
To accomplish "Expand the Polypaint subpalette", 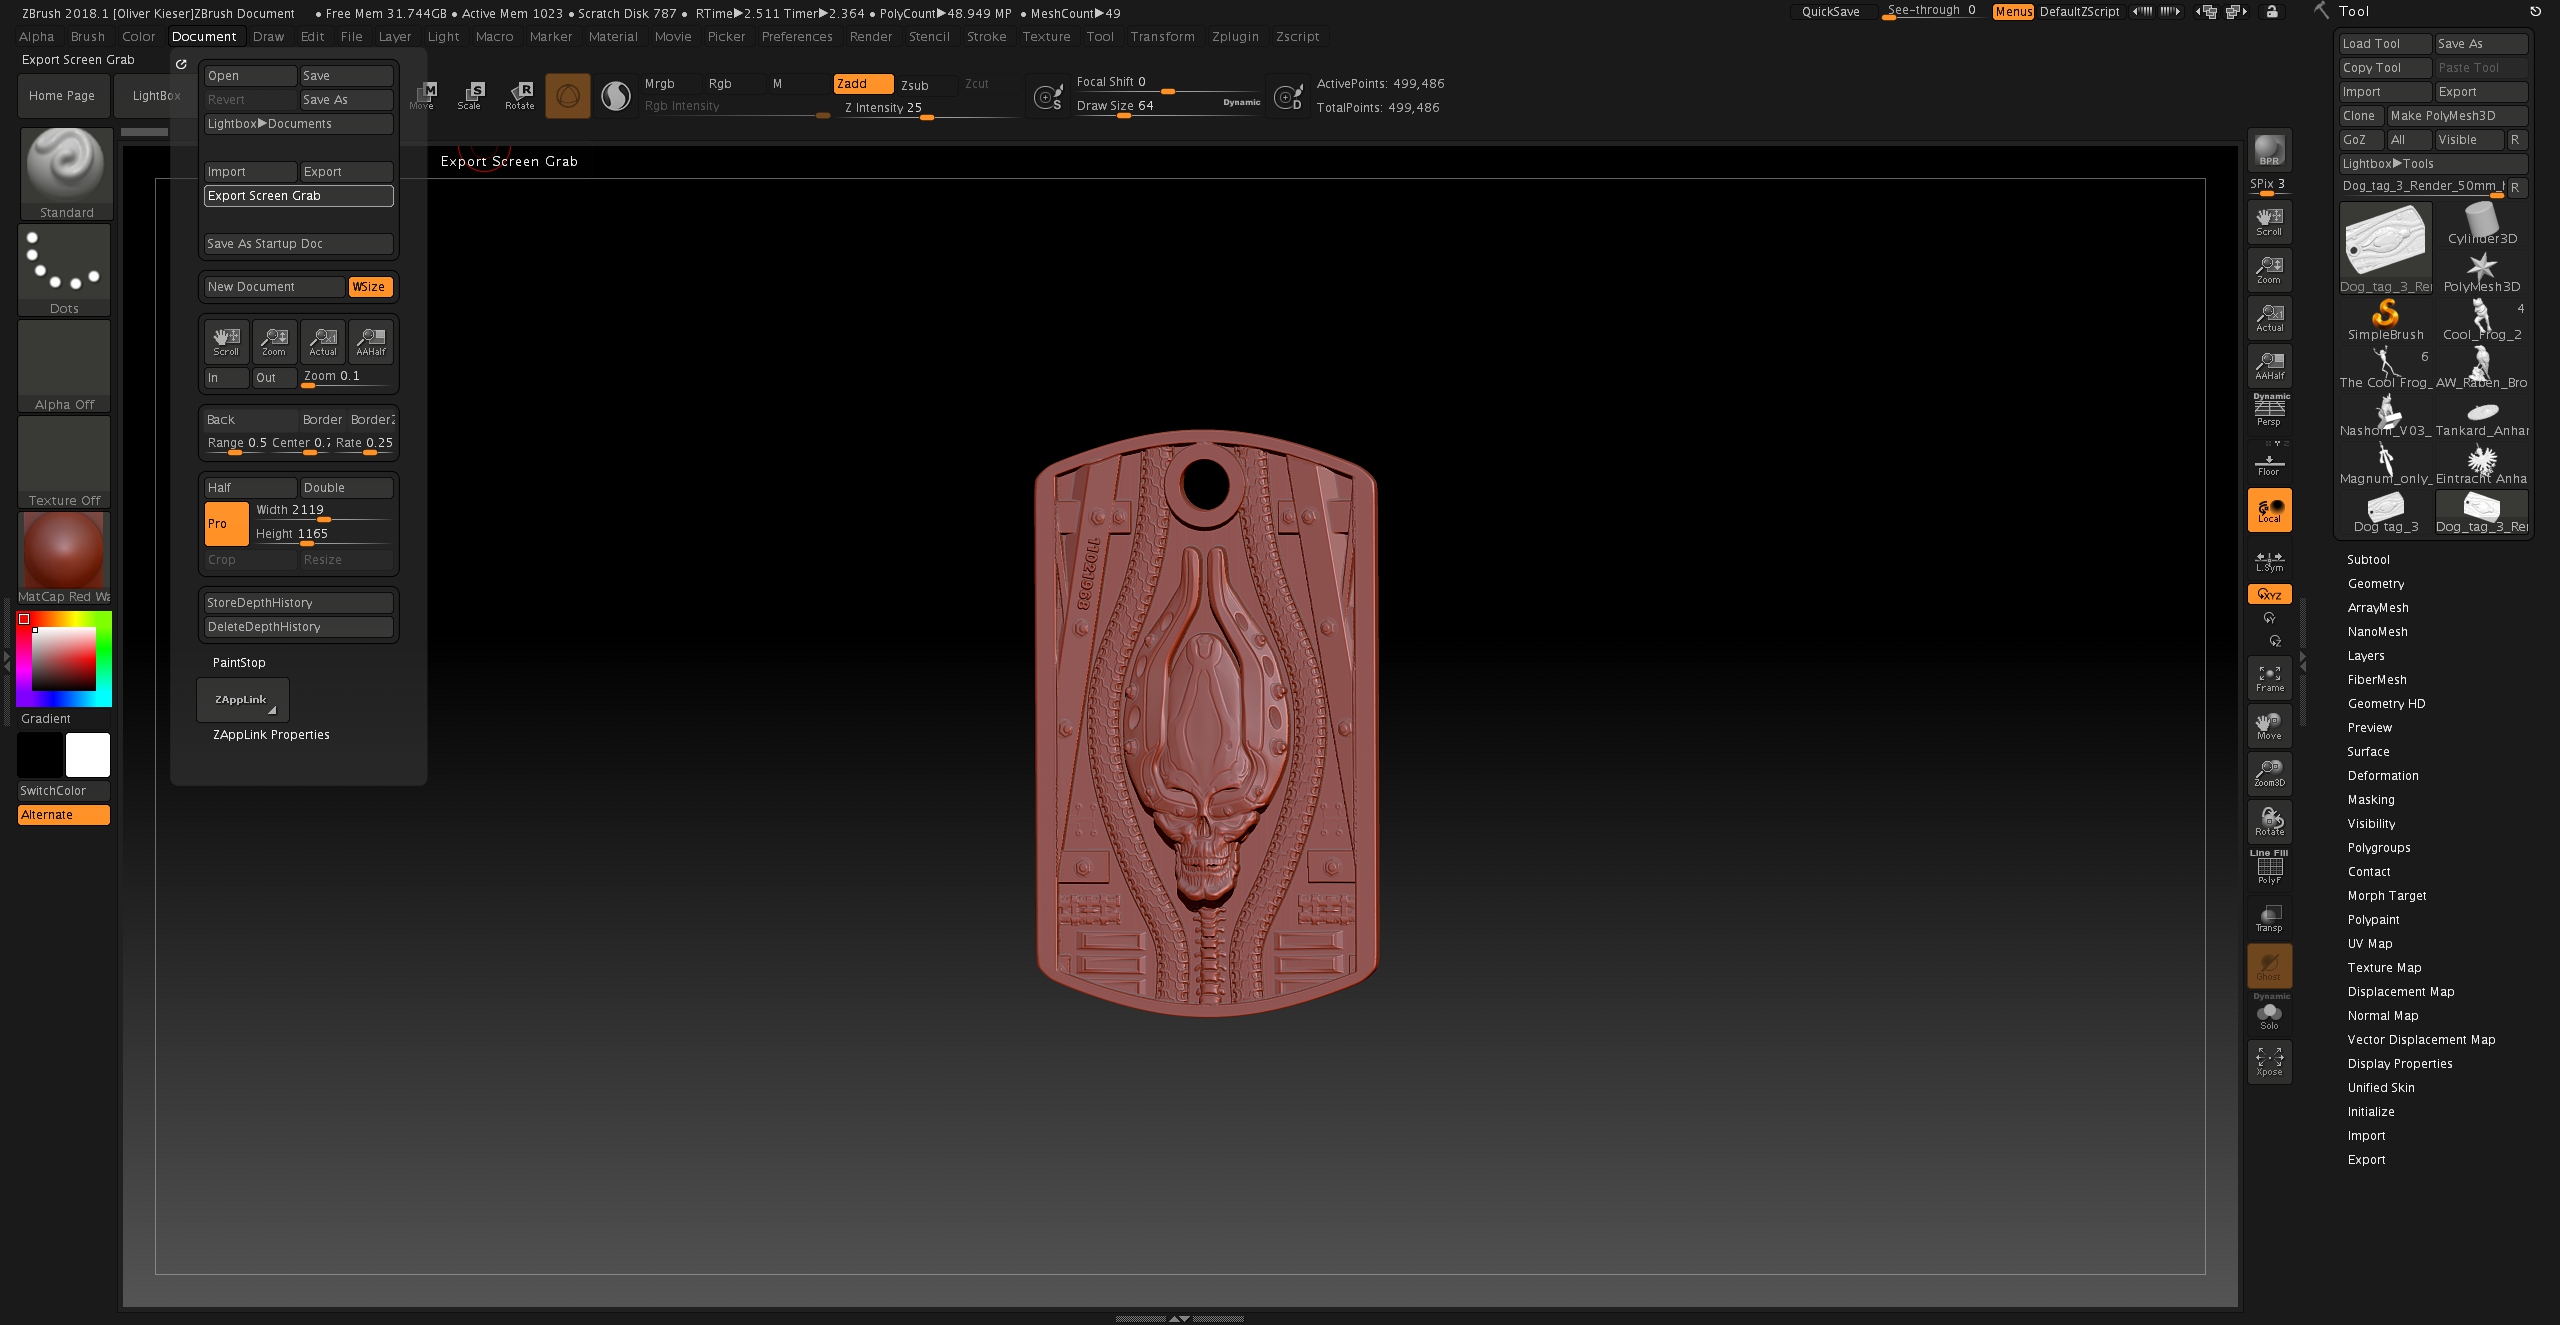I will point(2373,920).
